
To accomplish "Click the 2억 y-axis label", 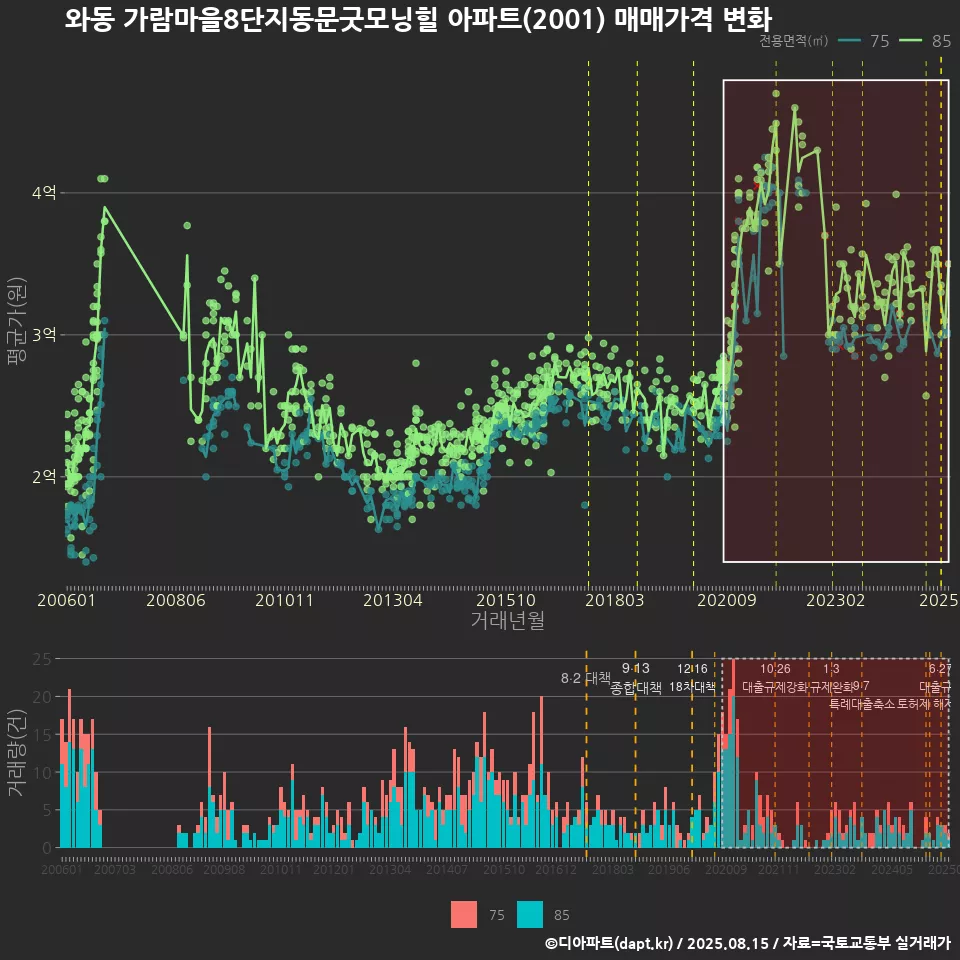I will point(44,476).
